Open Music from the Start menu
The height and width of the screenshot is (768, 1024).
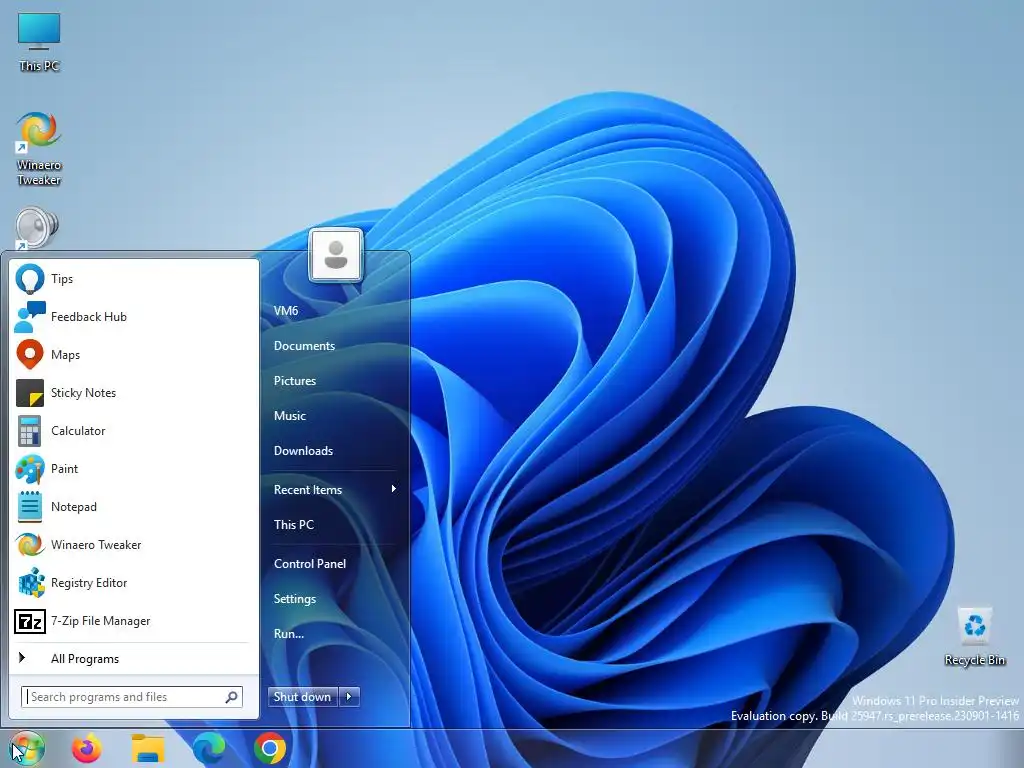pyautogui.click(x=290, y=416)
